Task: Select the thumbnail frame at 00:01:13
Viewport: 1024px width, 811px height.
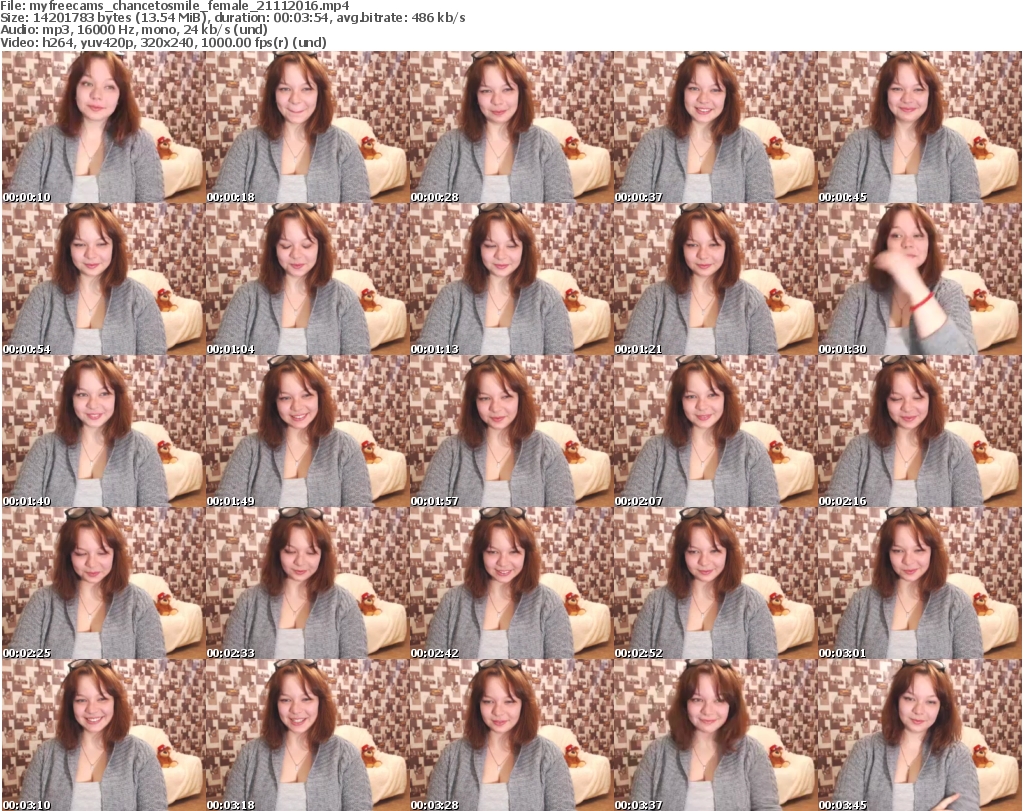Action: point(511,279)
